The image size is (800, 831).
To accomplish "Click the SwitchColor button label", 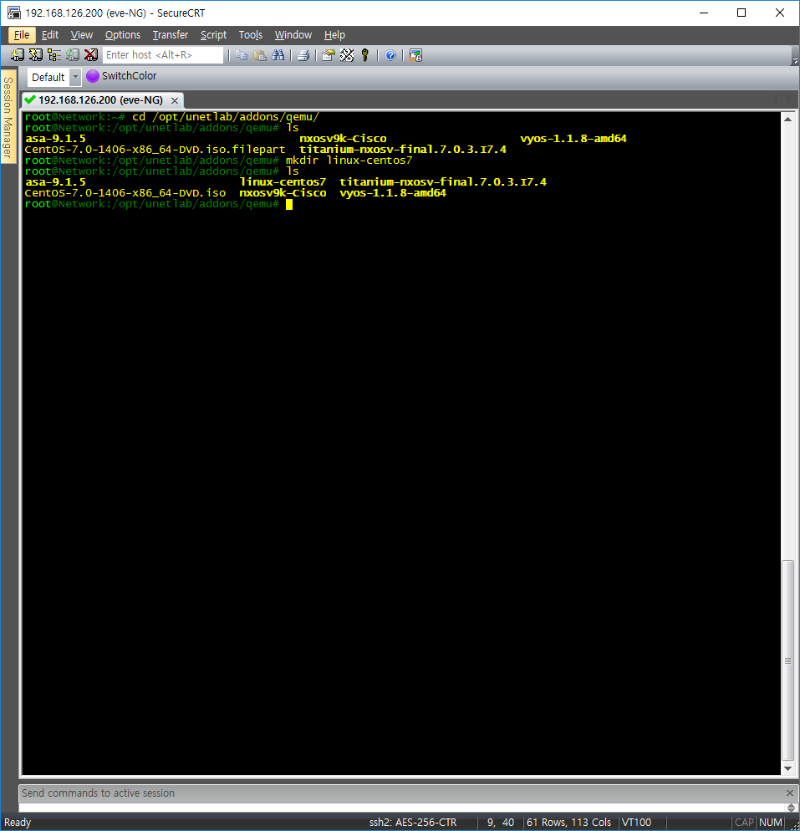I will [x=129, y=76].
